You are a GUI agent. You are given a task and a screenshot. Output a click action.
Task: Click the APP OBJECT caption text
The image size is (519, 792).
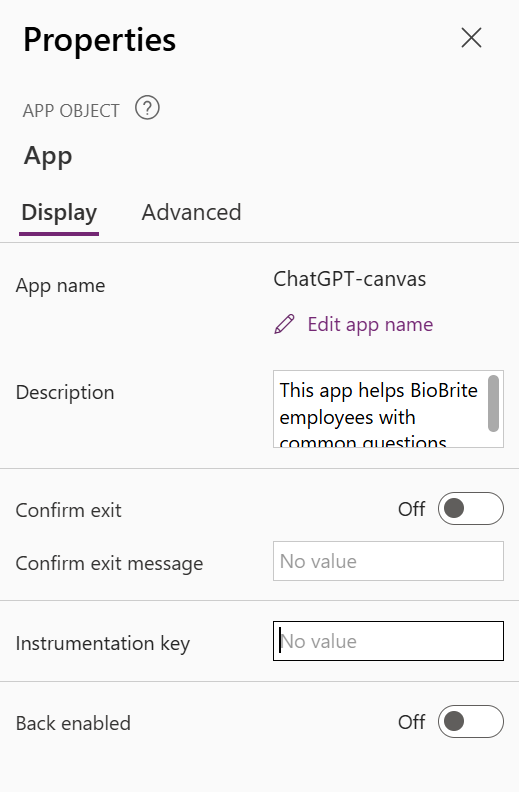click(71, 111)
